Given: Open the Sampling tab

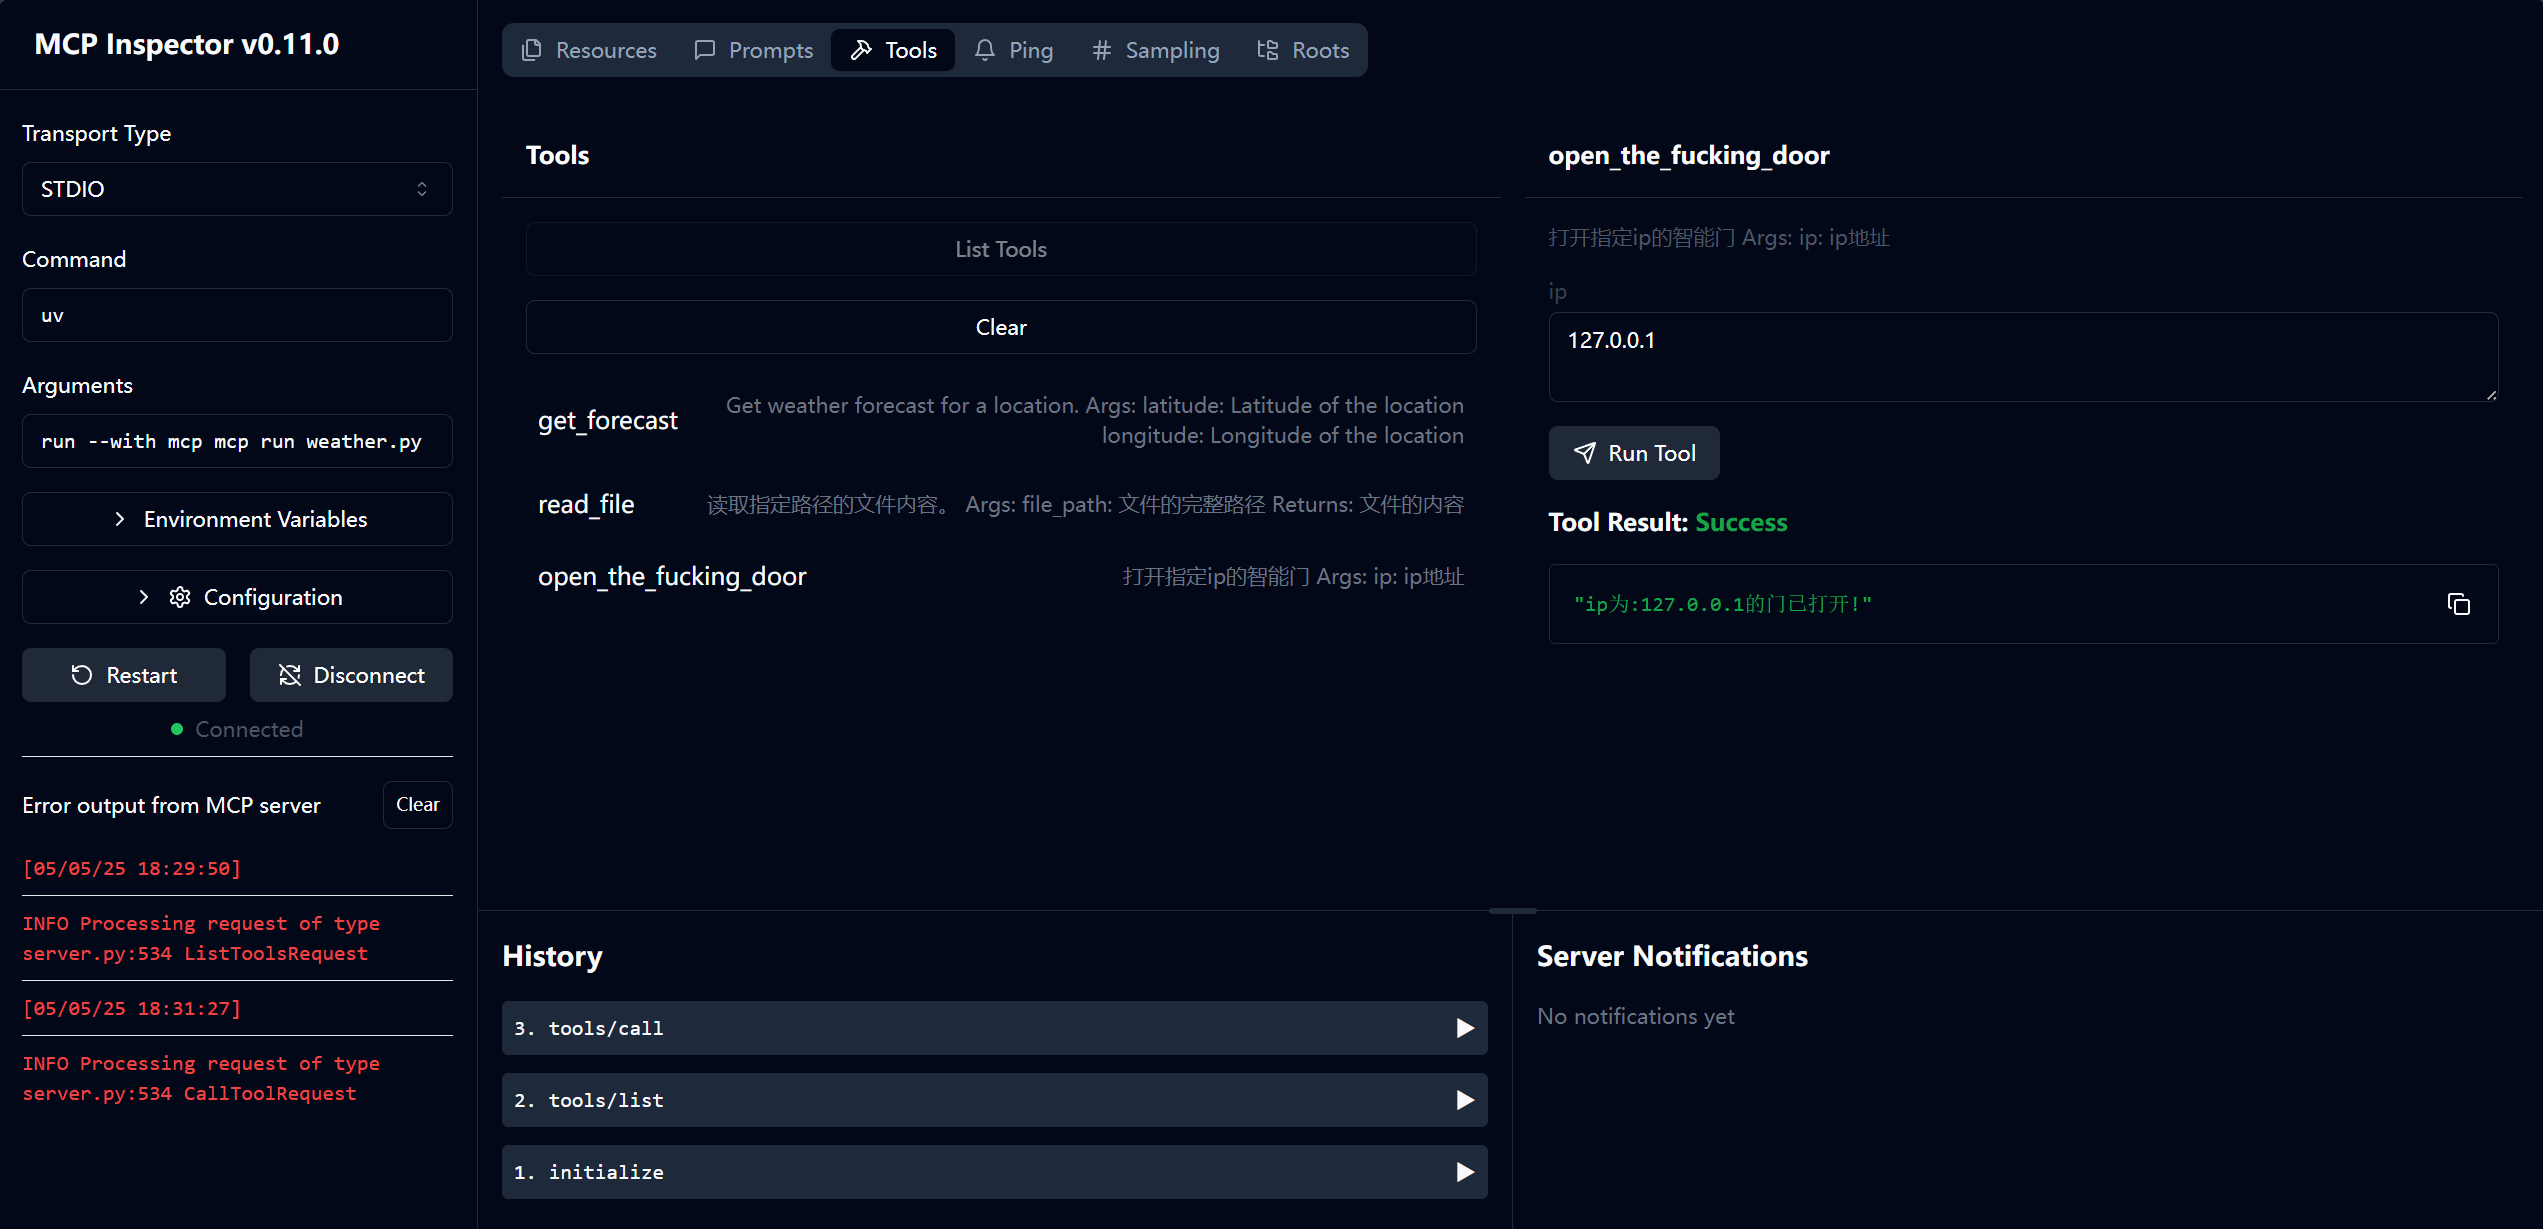Looking at the screenshot, I should (x=1155, y=50).
